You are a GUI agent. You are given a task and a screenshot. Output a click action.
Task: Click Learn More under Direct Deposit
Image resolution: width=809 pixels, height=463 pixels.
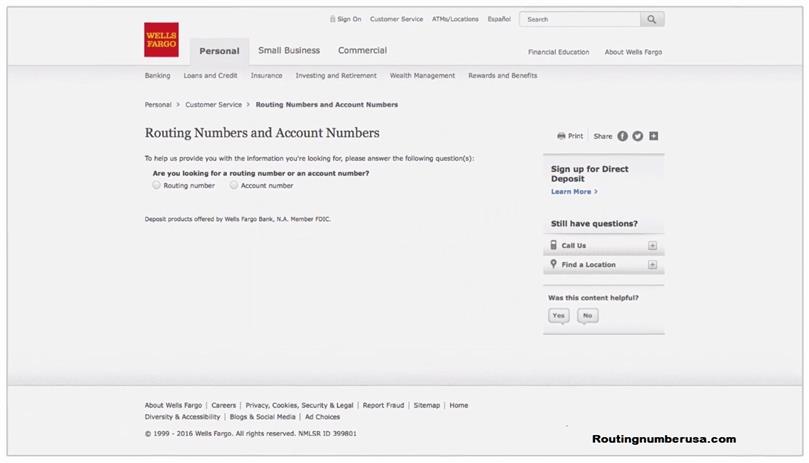tap(574, 191)
